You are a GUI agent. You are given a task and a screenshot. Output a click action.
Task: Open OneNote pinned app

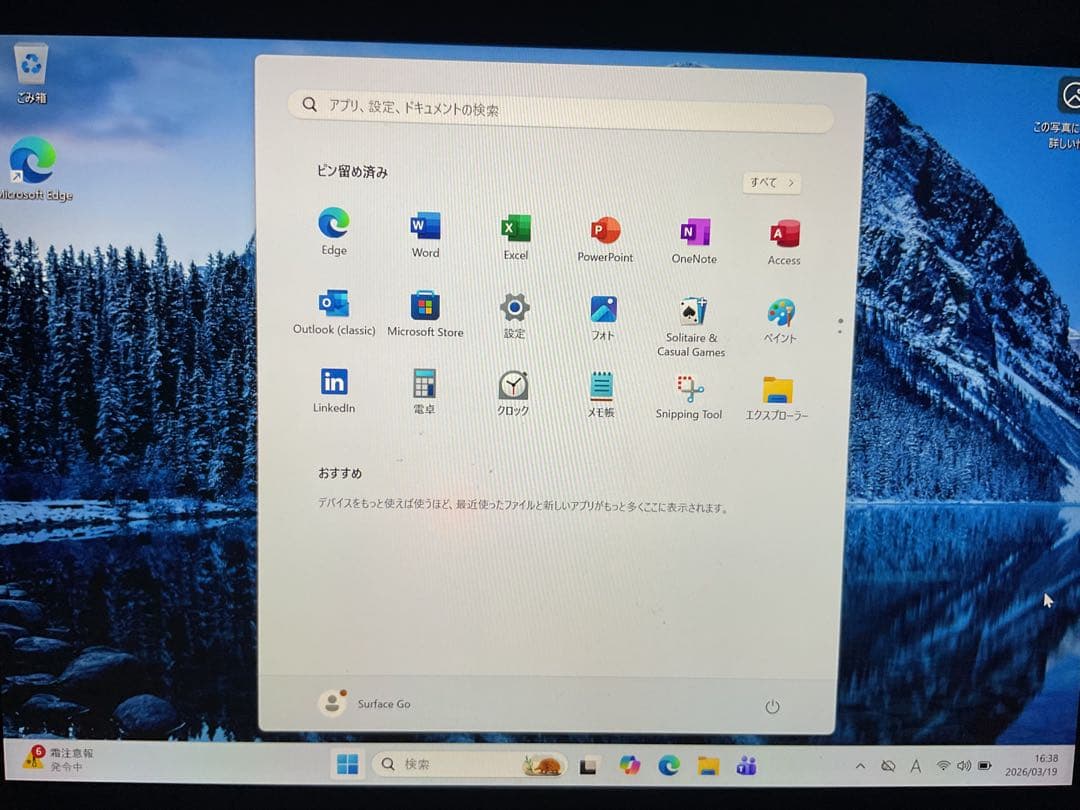pyautogui.click(x=694, y=241)
